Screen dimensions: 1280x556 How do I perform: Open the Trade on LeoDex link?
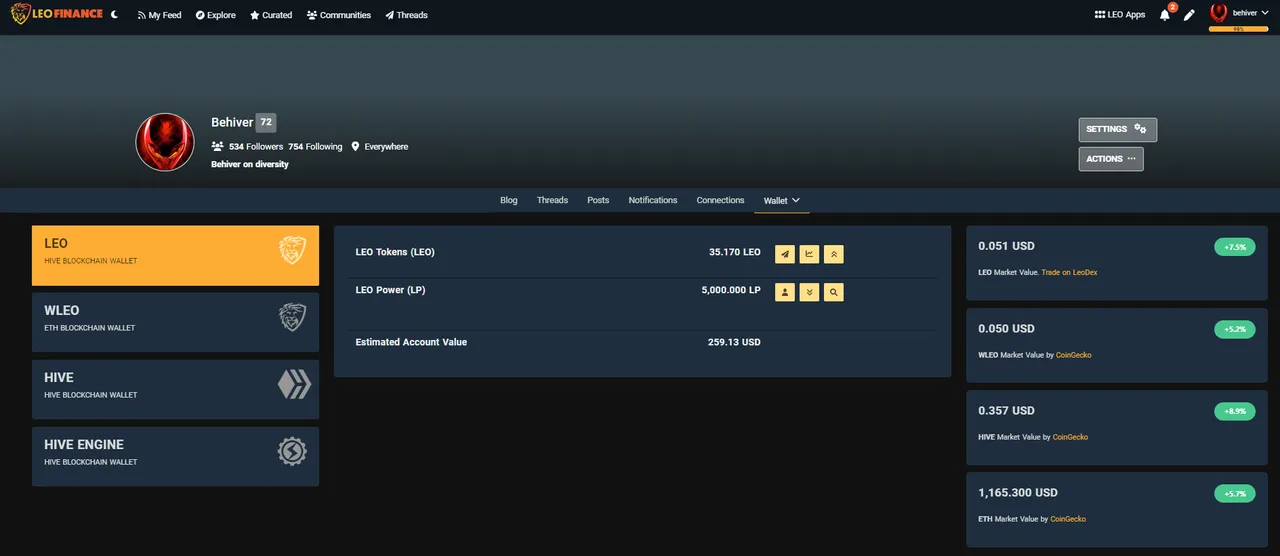coord(1069,272)
